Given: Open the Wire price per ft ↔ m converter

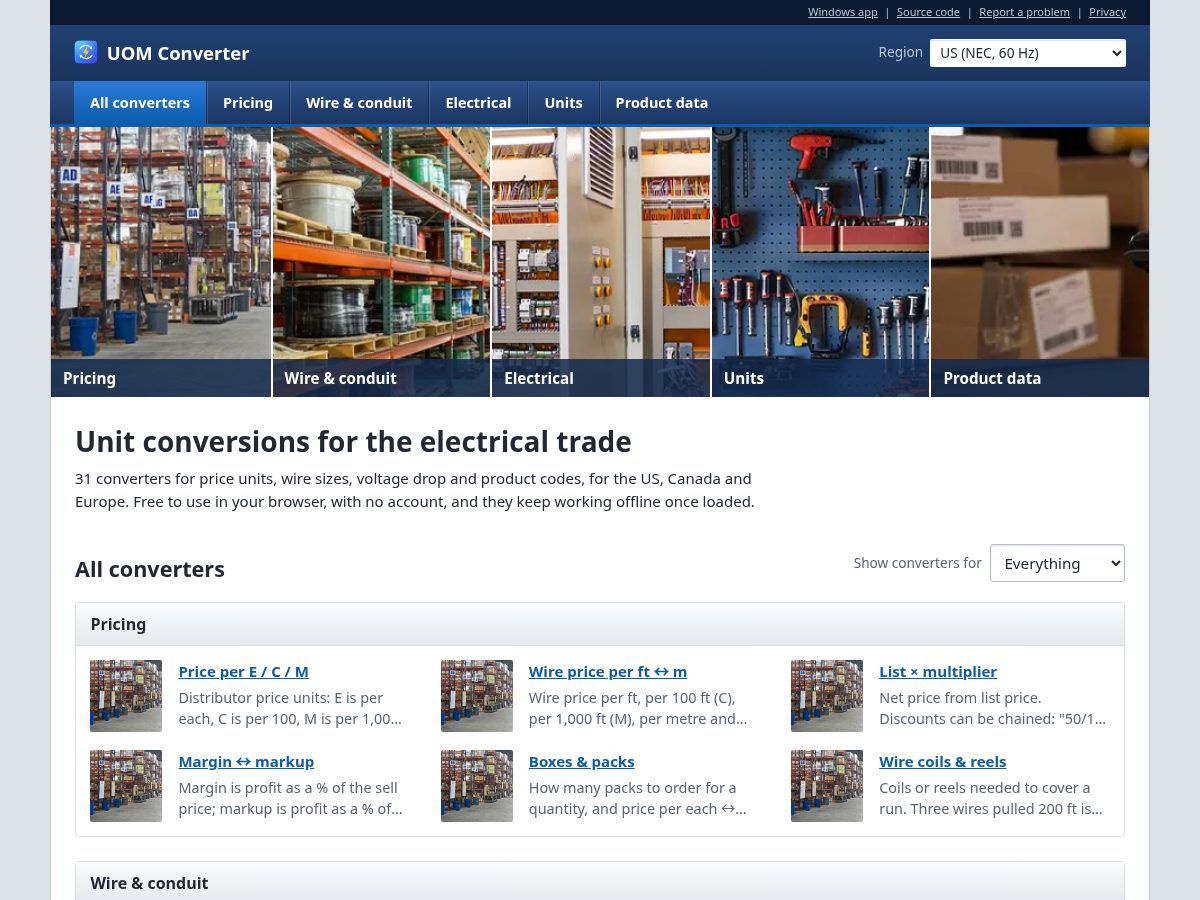Looking at the screenshot, I should coord(608,672).
